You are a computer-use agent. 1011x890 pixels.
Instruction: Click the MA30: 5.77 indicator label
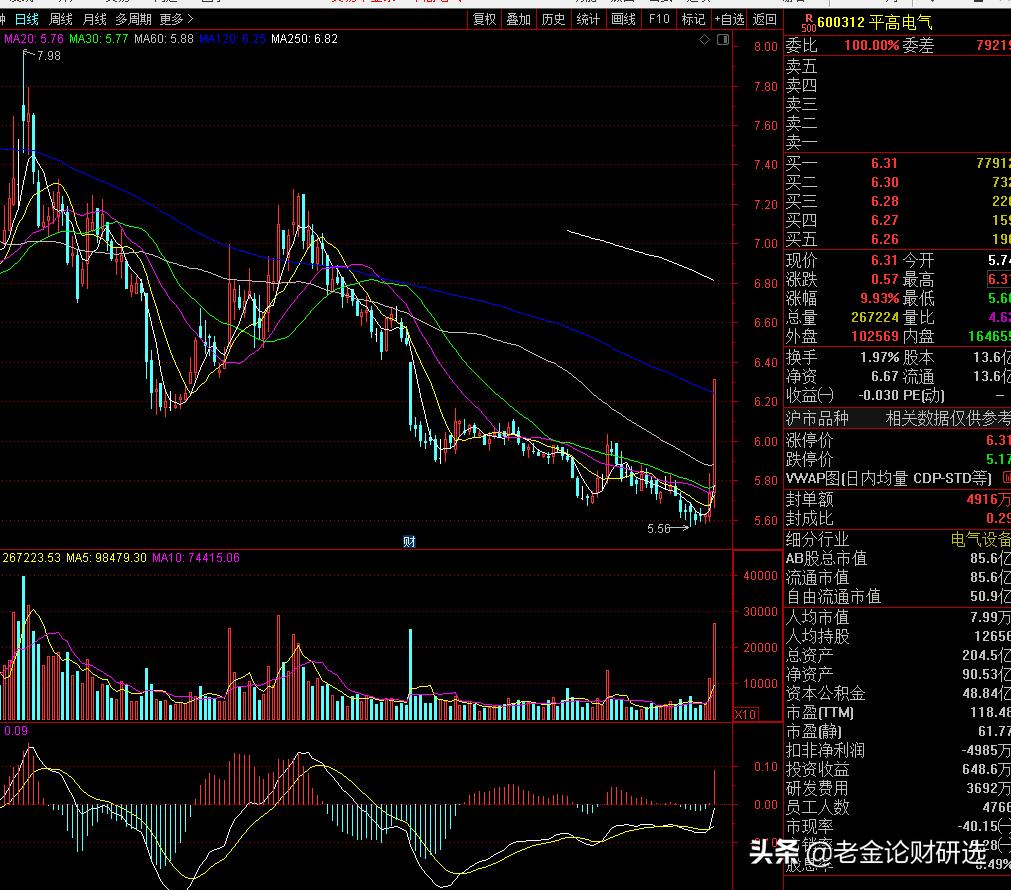[99, 39]
